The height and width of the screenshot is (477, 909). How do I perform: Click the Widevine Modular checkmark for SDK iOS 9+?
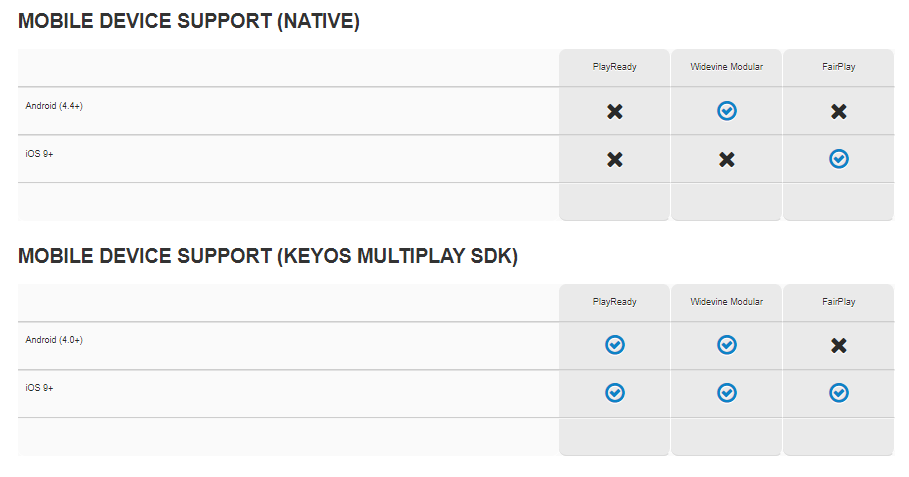point(726,393)
